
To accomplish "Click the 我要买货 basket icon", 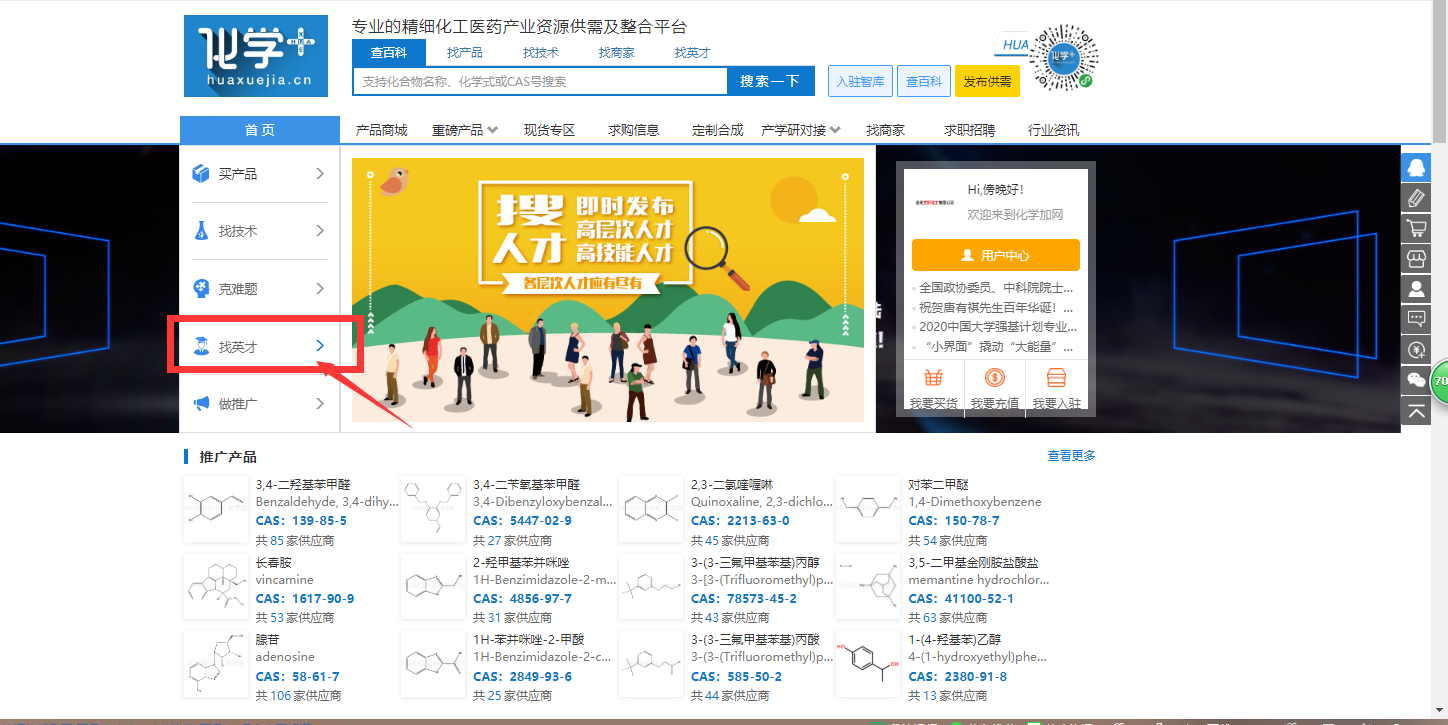I will coord(933,379).
